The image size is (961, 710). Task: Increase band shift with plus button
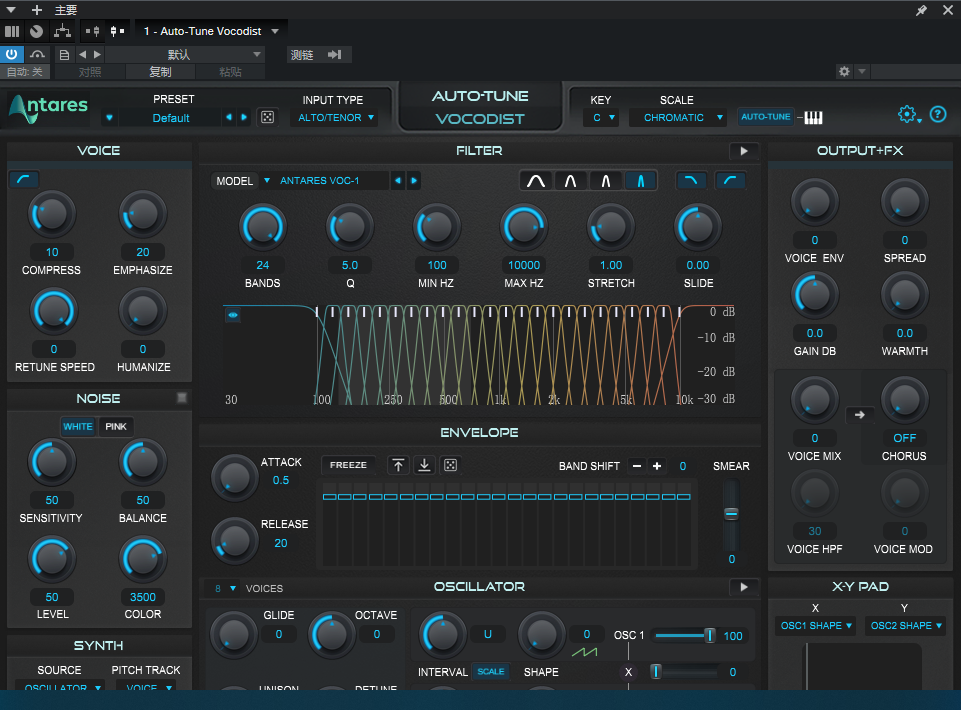coord(657,466)
